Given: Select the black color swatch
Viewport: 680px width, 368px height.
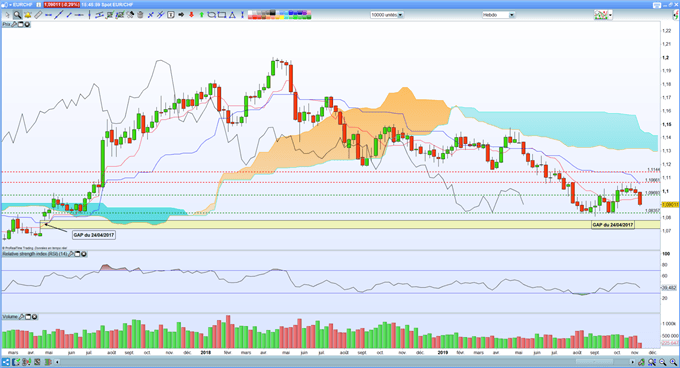Looking at the screenshot, I should tap(272, 13).
